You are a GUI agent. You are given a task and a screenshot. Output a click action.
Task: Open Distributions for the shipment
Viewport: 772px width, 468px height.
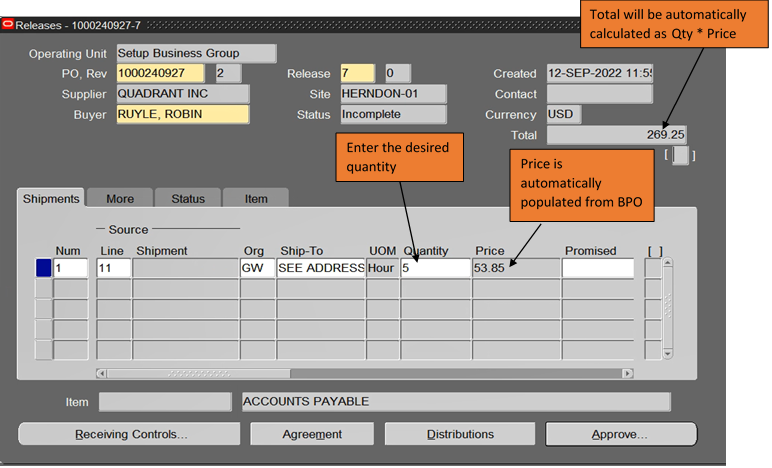click(x=460, y=434)
